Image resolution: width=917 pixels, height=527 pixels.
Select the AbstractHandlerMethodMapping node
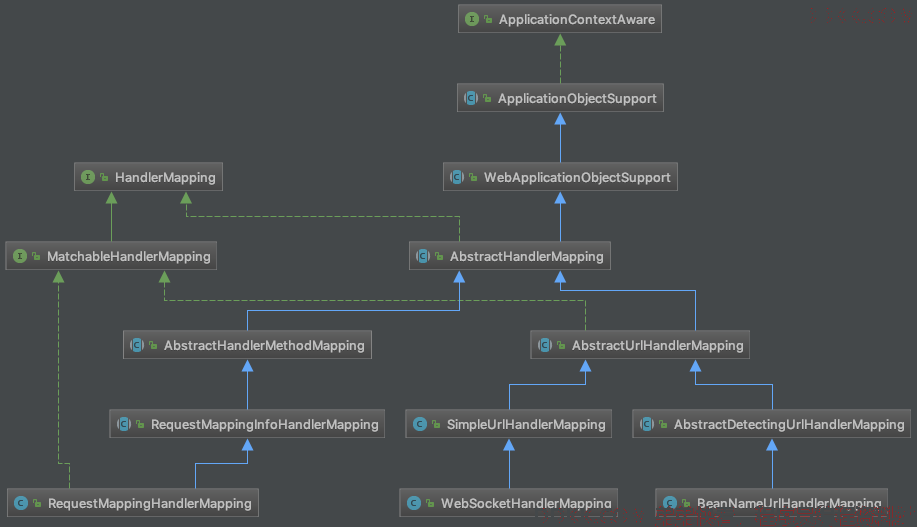pos(247,345)
